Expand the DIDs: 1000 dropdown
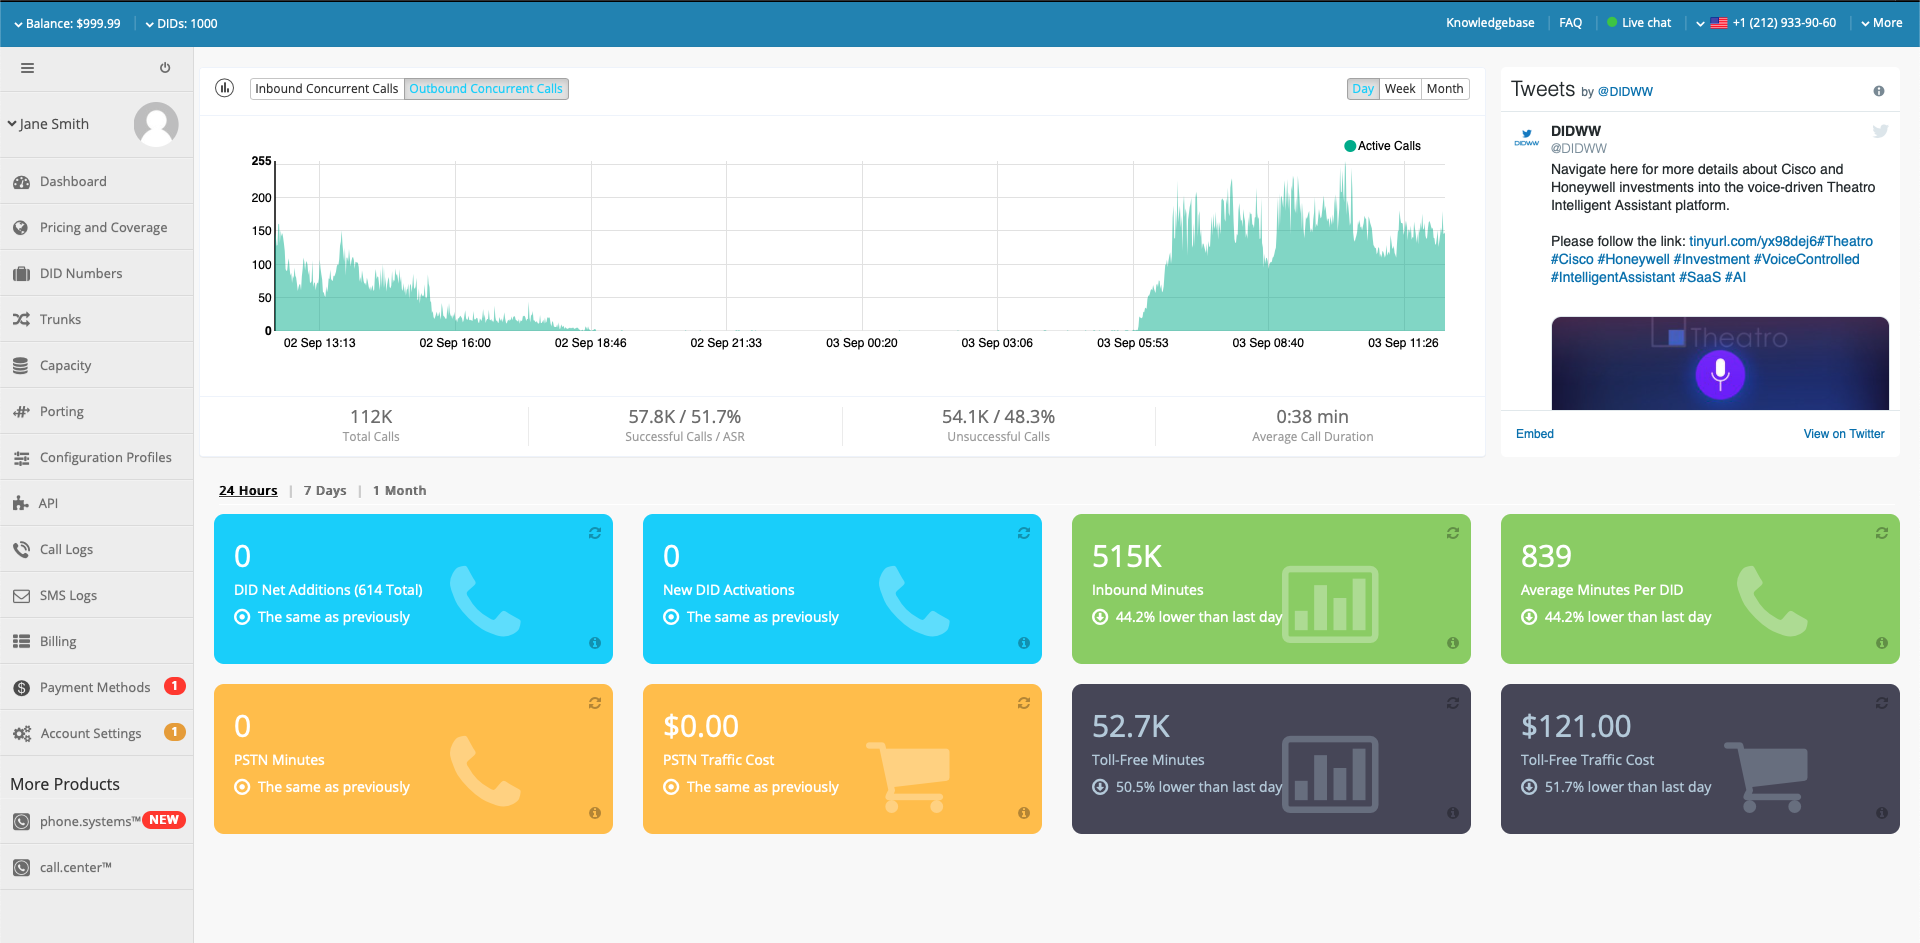Viewport: 1920px width, 943px height. 181,23
